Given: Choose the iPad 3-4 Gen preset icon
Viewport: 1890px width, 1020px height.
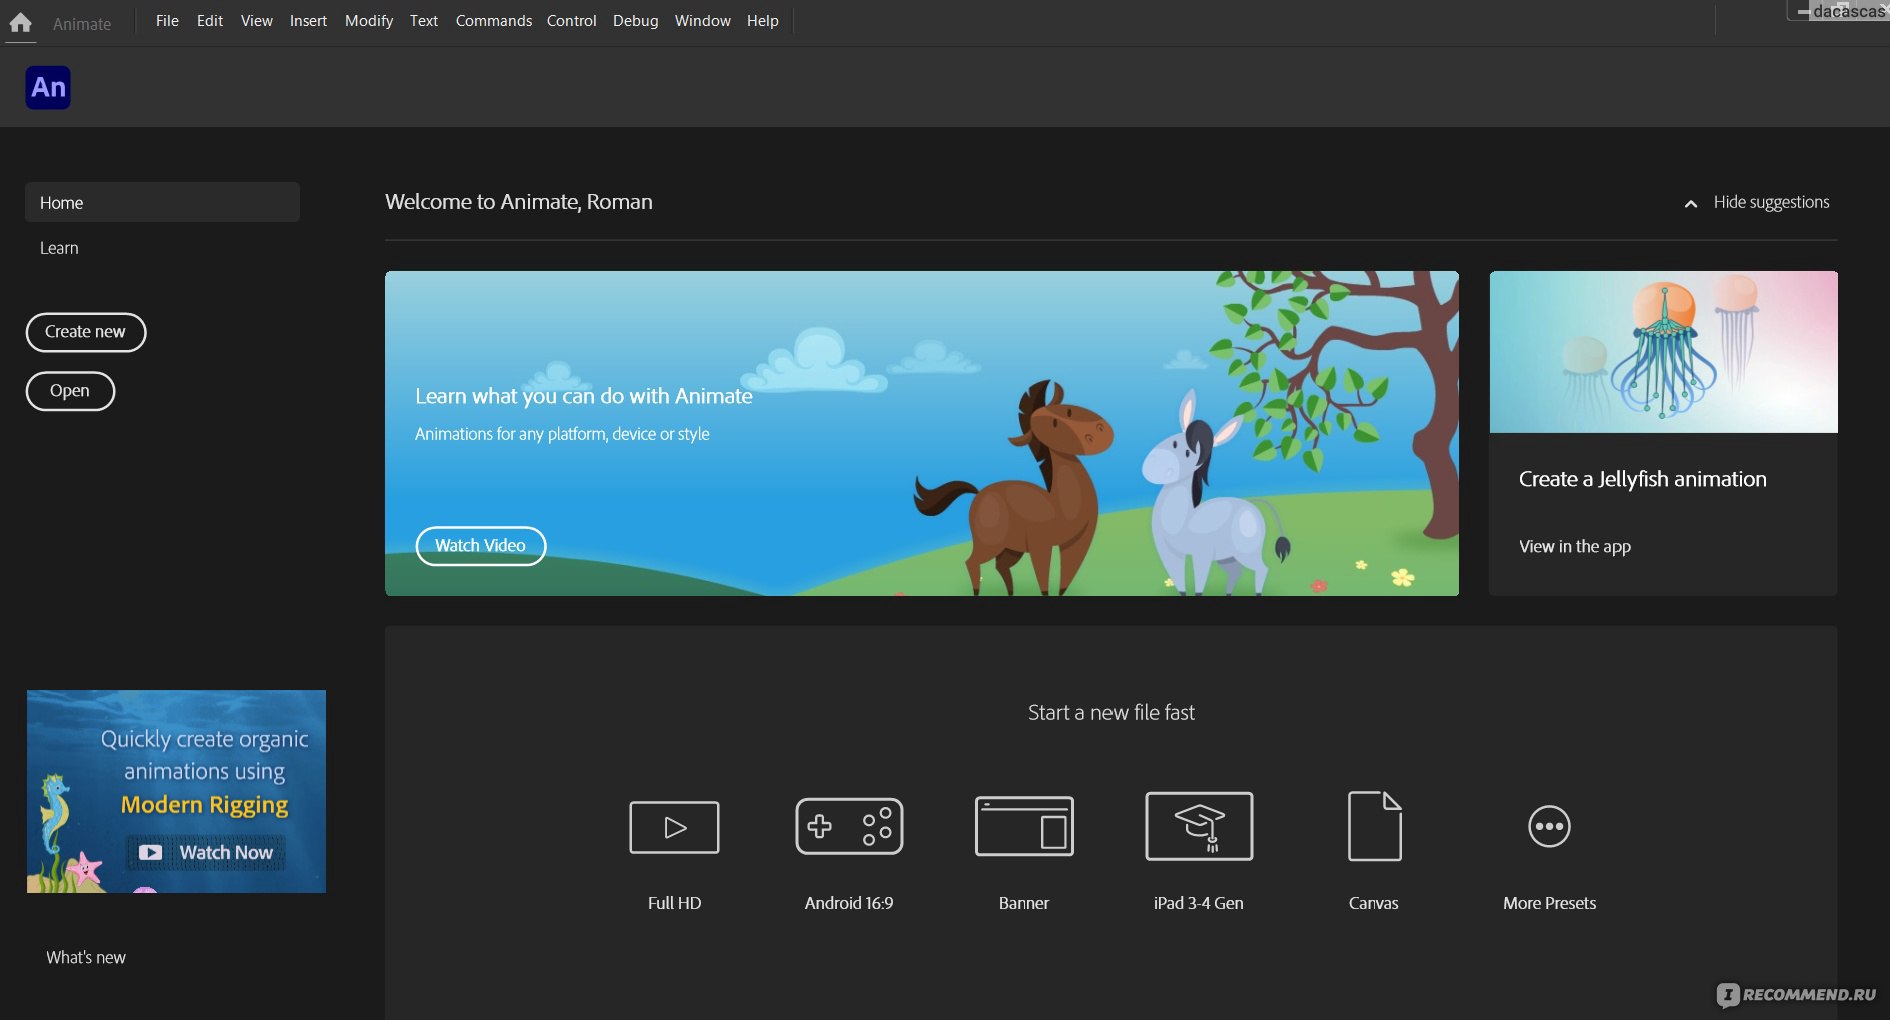Looking at the screenshot, I should 1199,826.
